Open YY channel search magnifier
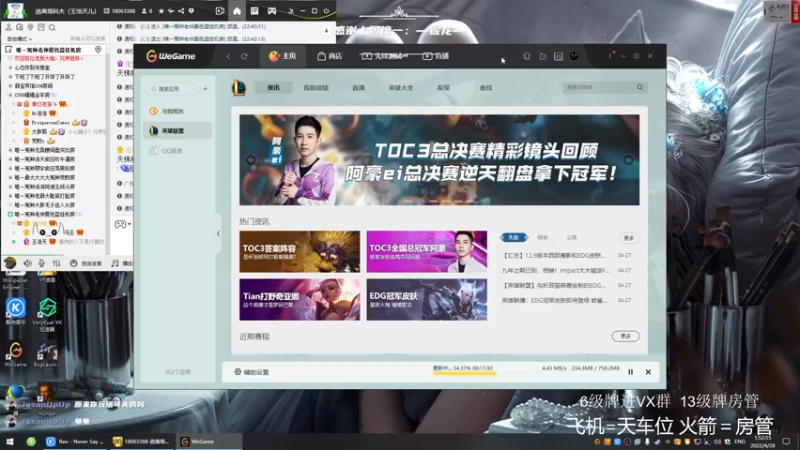 pos(52,28)
